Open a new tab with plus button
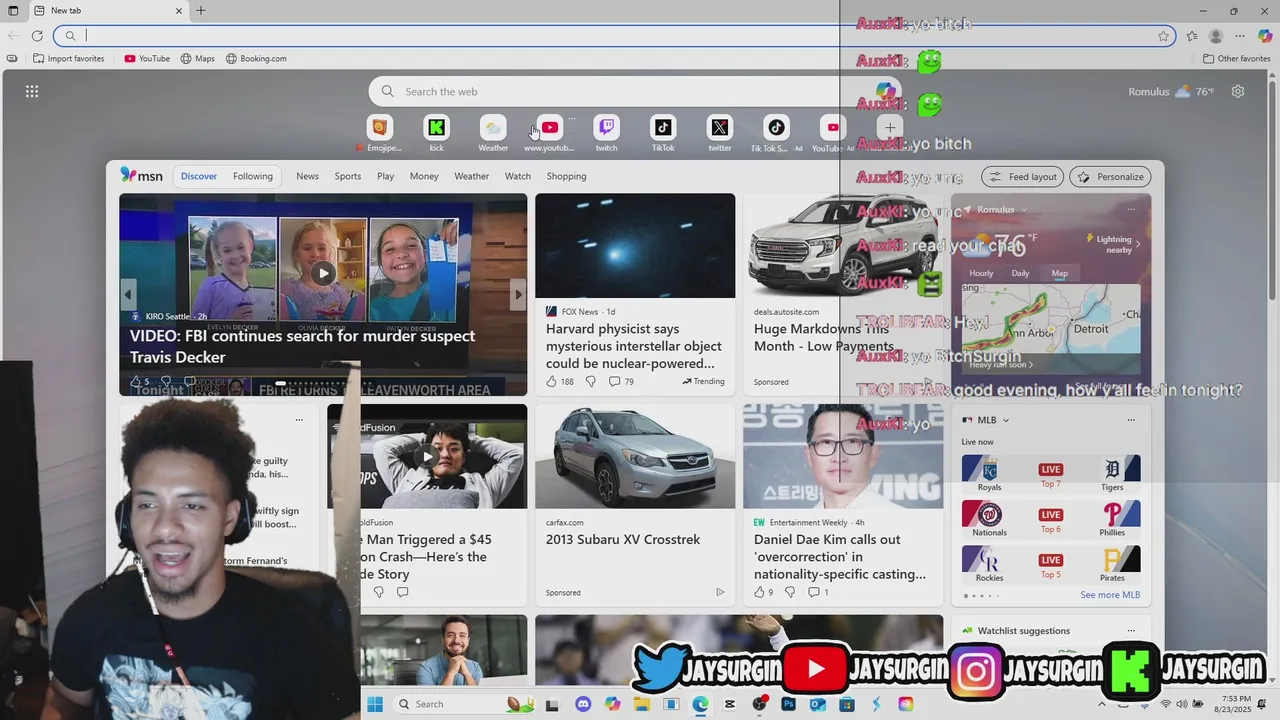Screen dimensions: 1280x720 [x=201, y=10]
